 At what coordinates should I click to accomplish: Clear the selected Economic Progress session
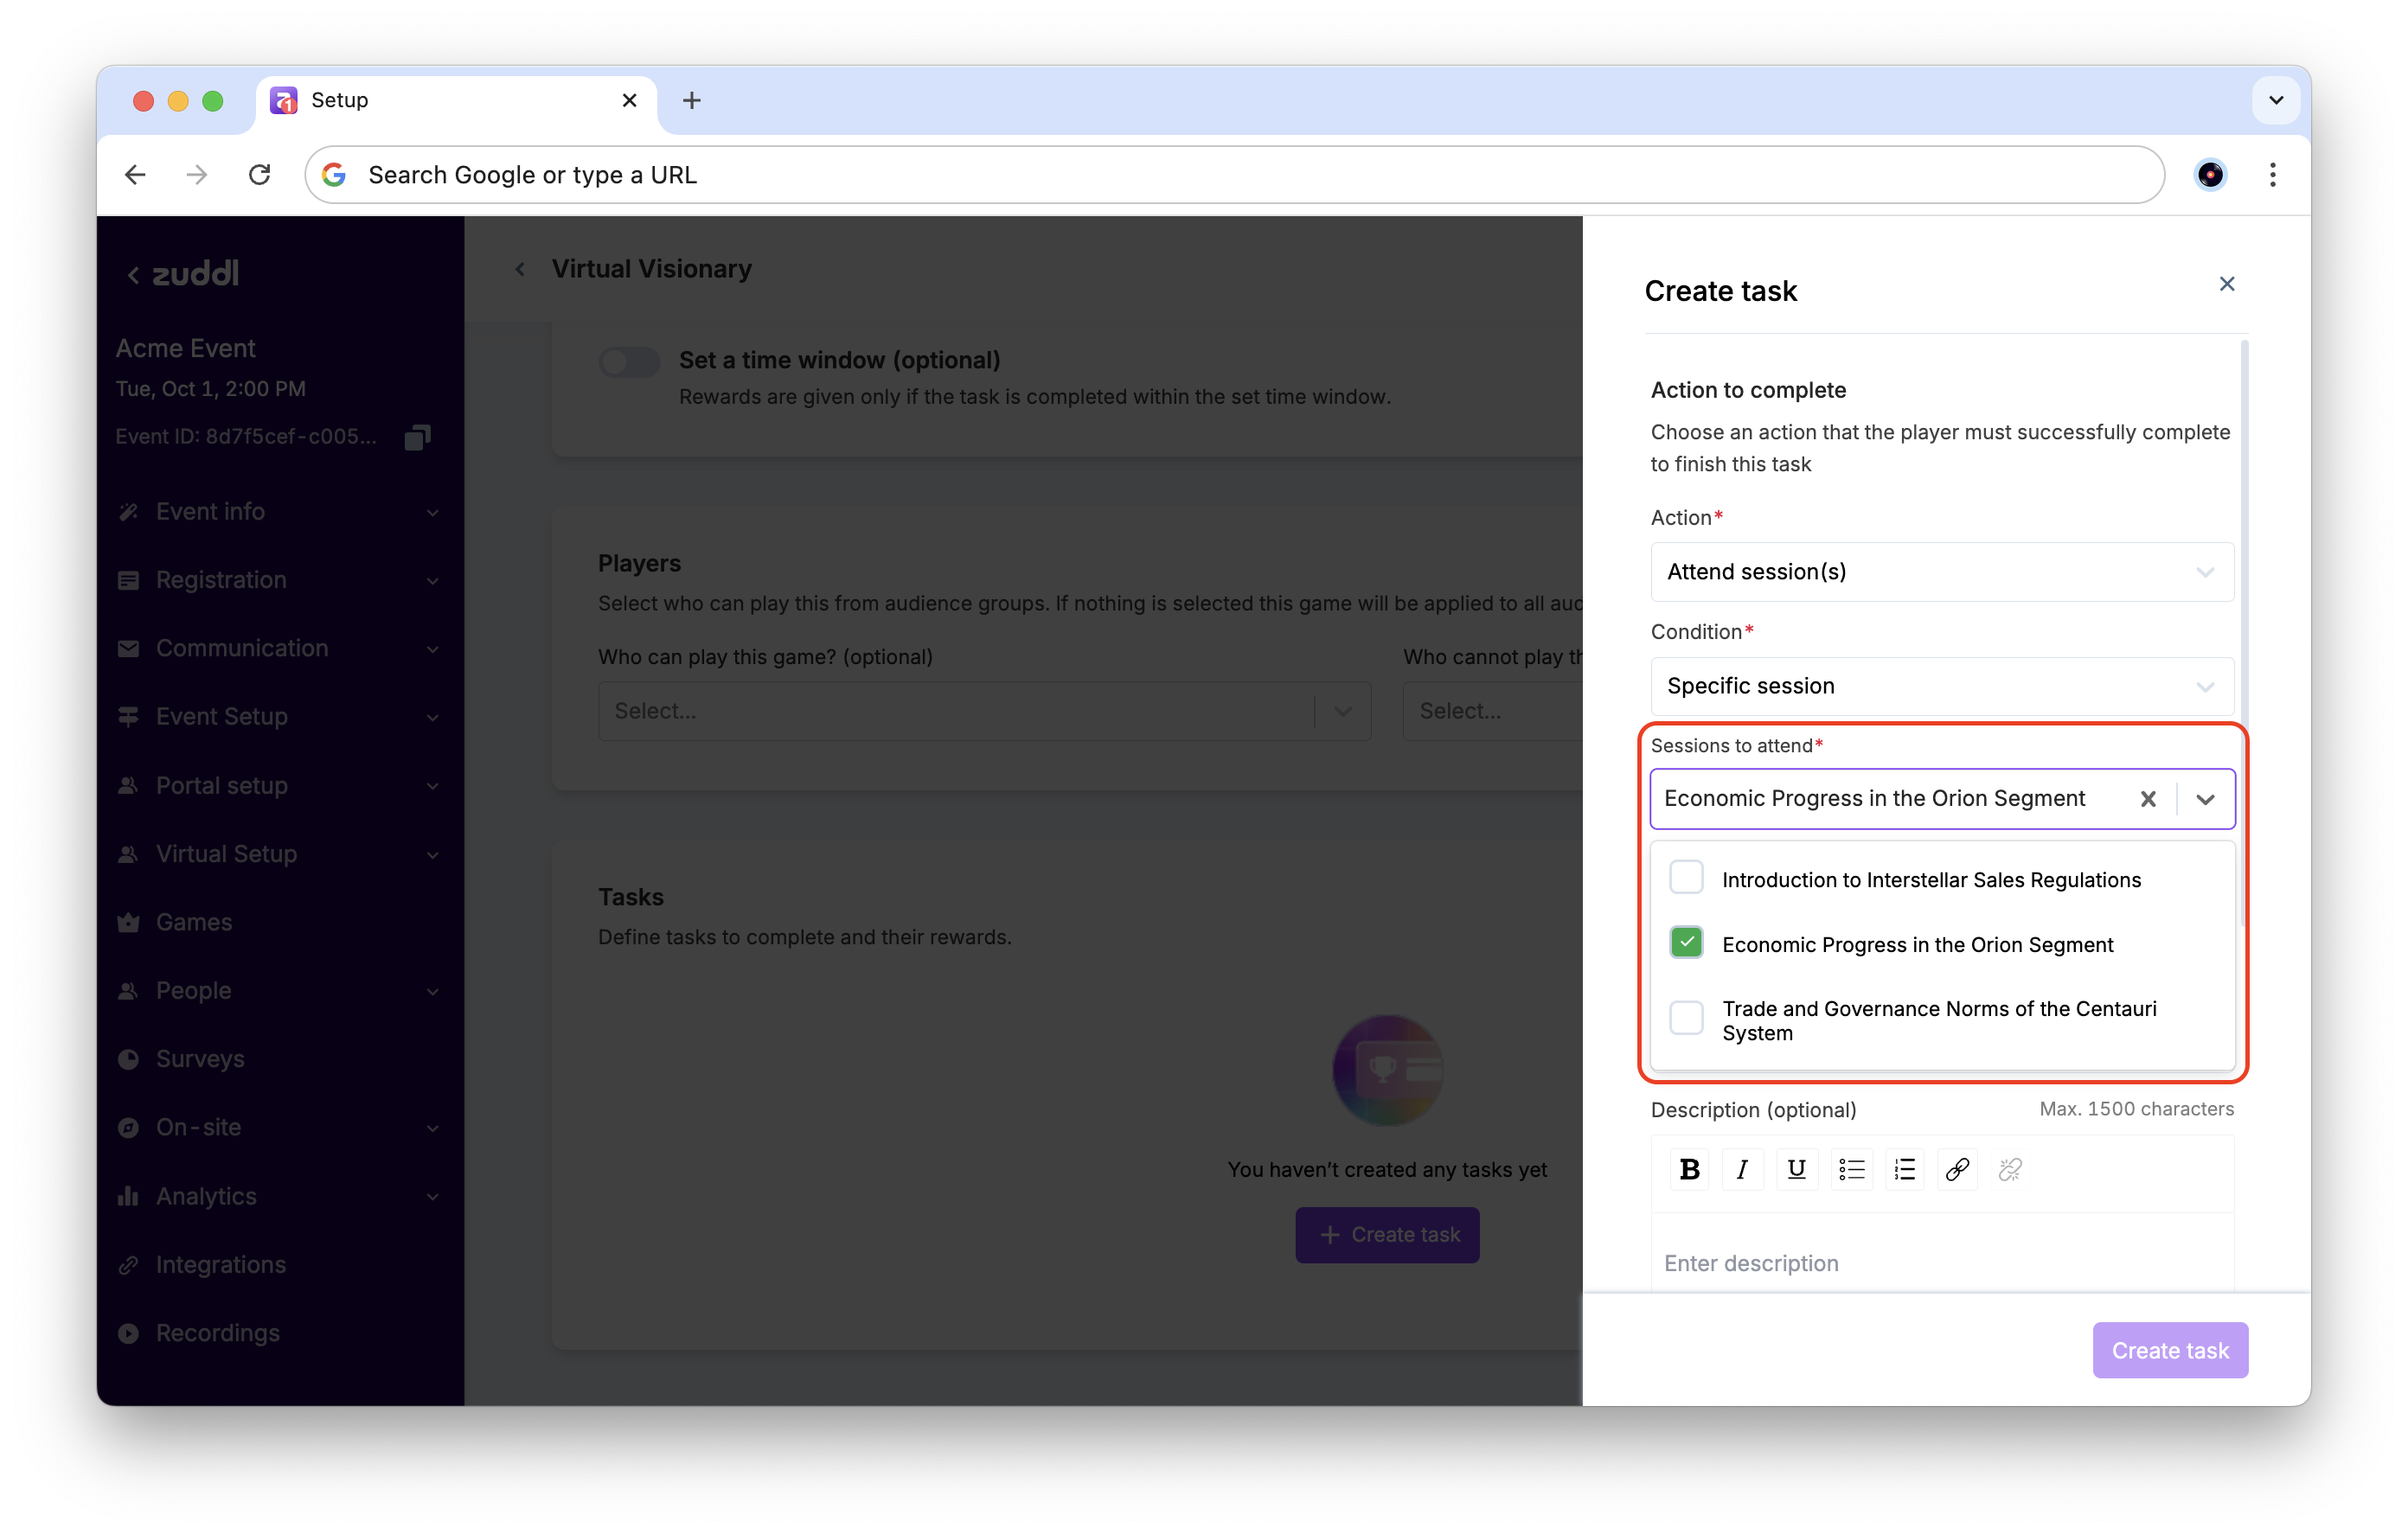point(2147,798)
